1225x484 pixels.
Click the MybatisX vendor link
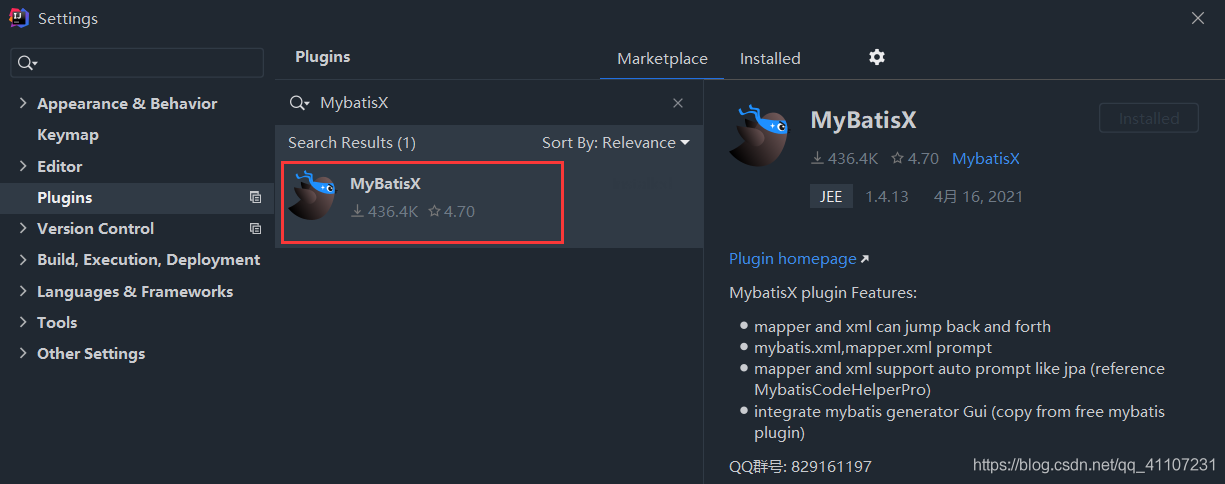pos(986,159)
